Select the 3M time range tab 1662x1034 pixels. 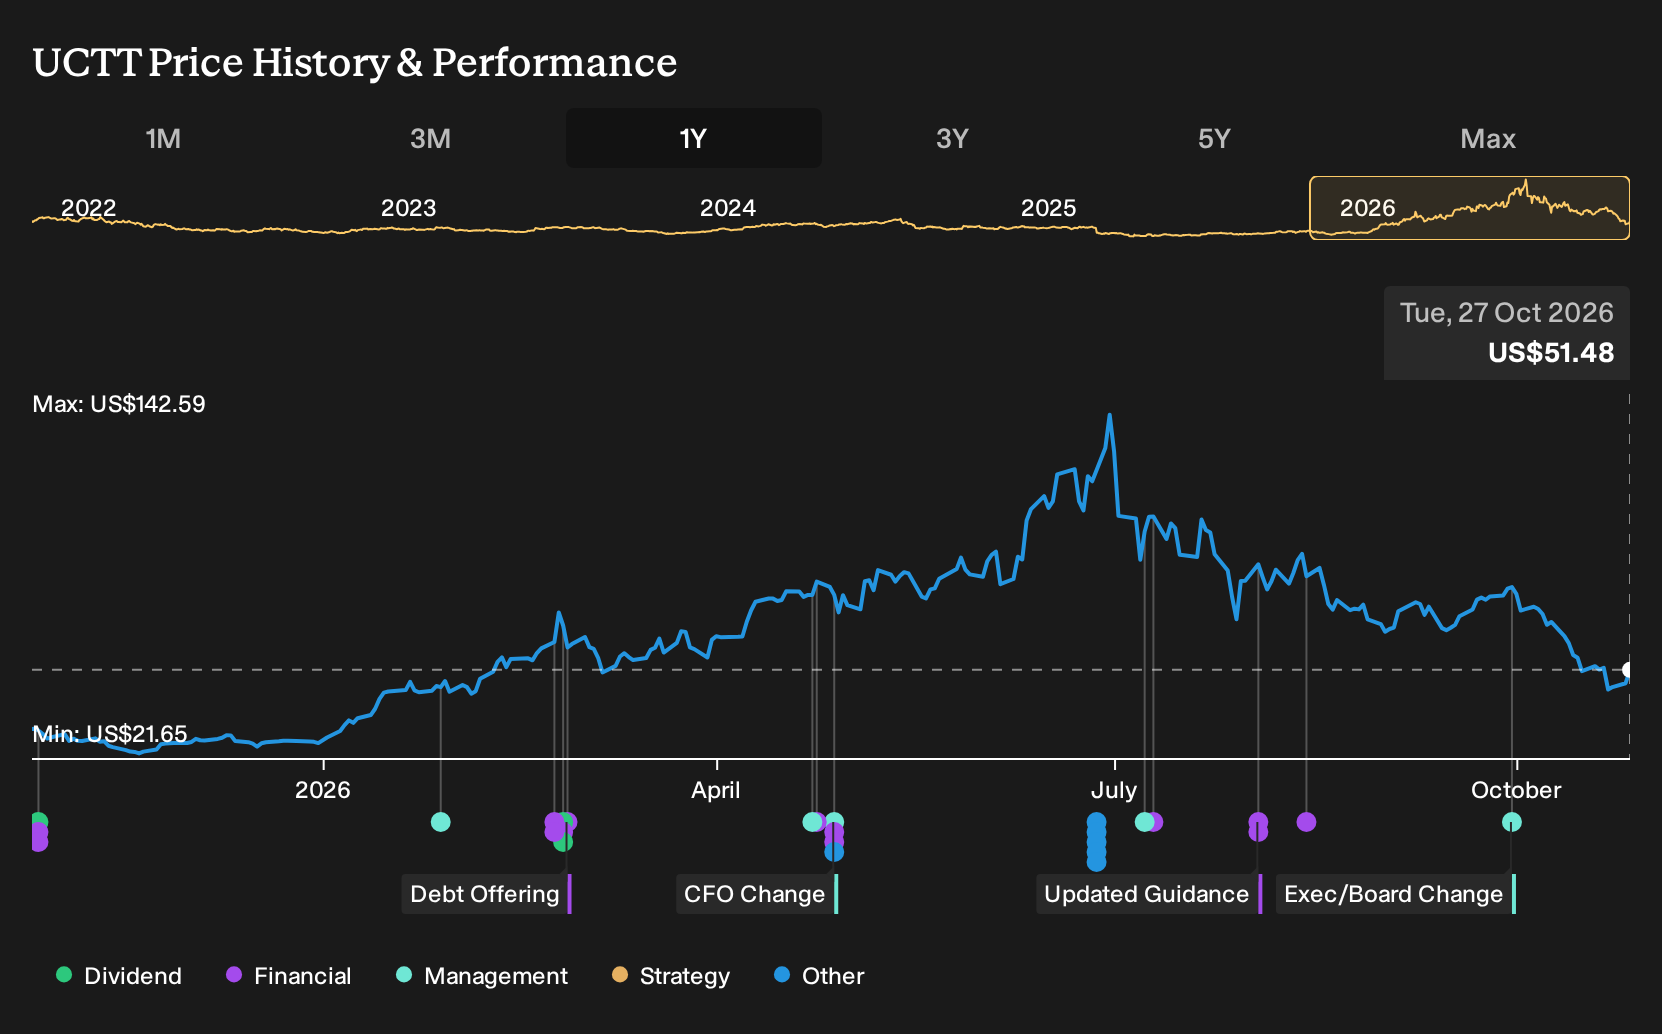click(430, 138)
